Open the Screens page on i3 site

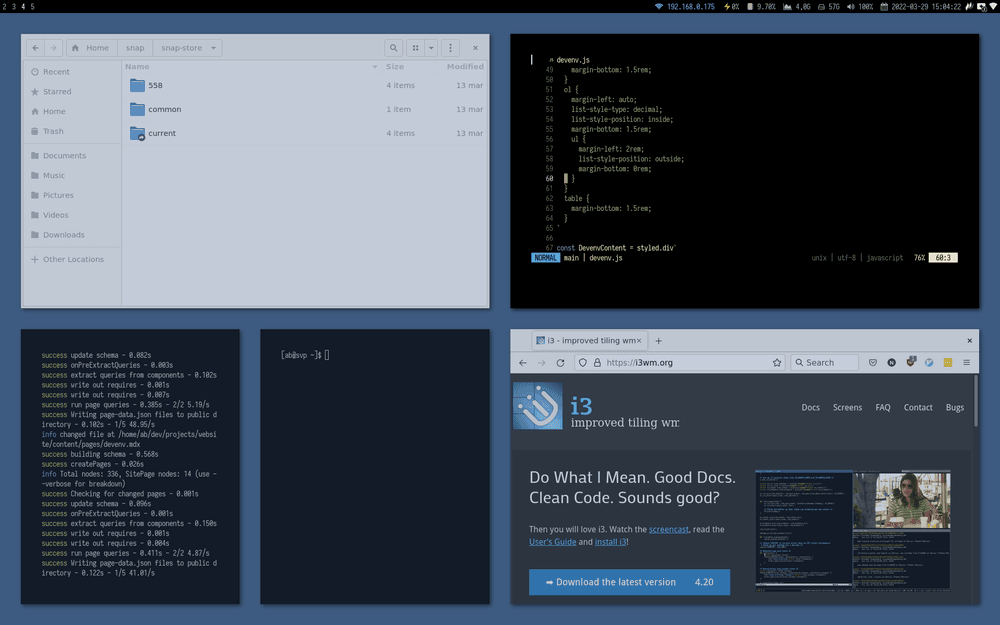click(847, 408)
